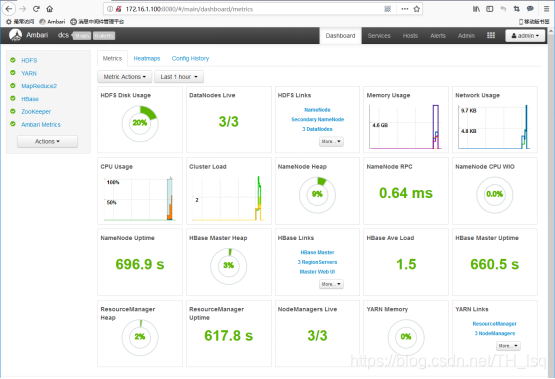Click the Master Web UI link

pos(317,271)
